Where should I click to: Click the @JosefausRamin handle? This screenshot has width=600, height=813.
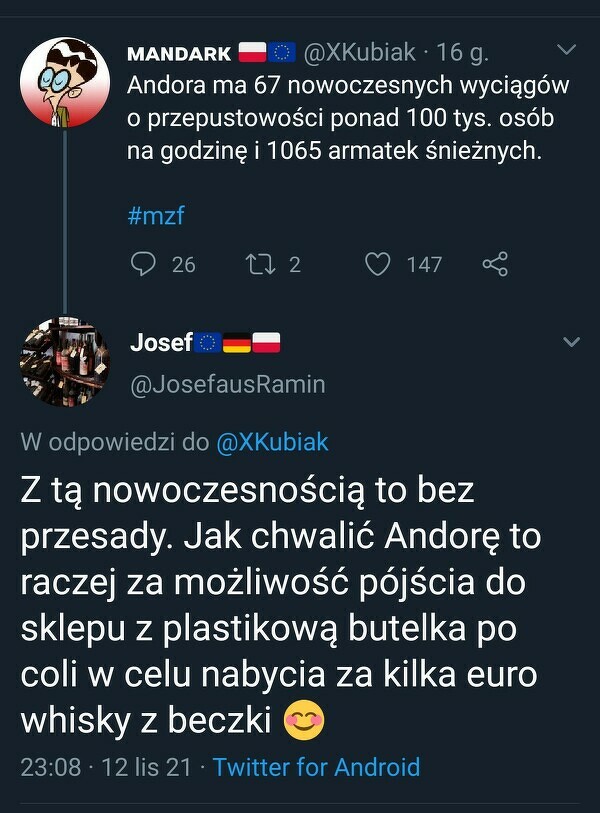pos(227,384)
